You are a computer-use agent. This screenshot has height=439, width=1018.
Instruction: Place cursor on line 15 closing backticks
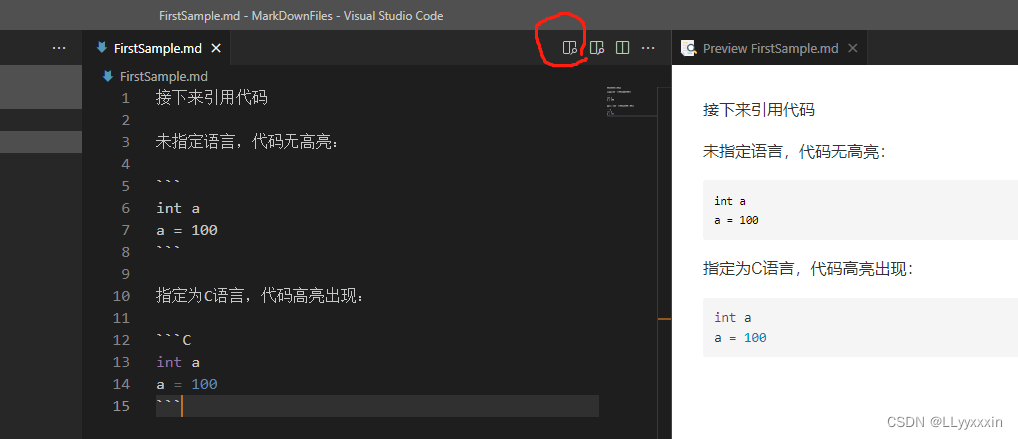168,404
